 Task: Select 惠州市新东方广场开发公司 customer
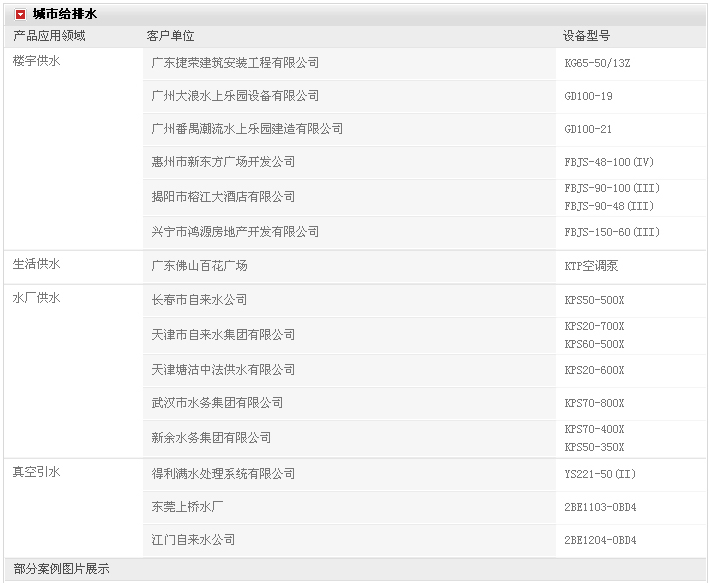tap(223, 162)
